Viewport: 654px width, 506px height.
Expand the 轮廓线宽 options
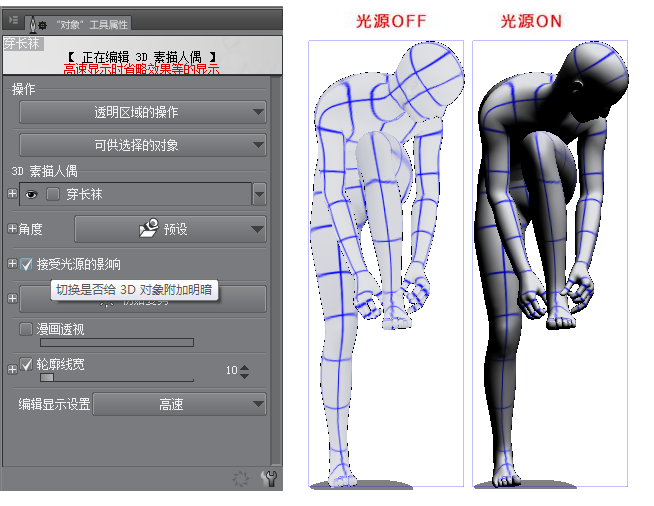click(x=12, y=370)
